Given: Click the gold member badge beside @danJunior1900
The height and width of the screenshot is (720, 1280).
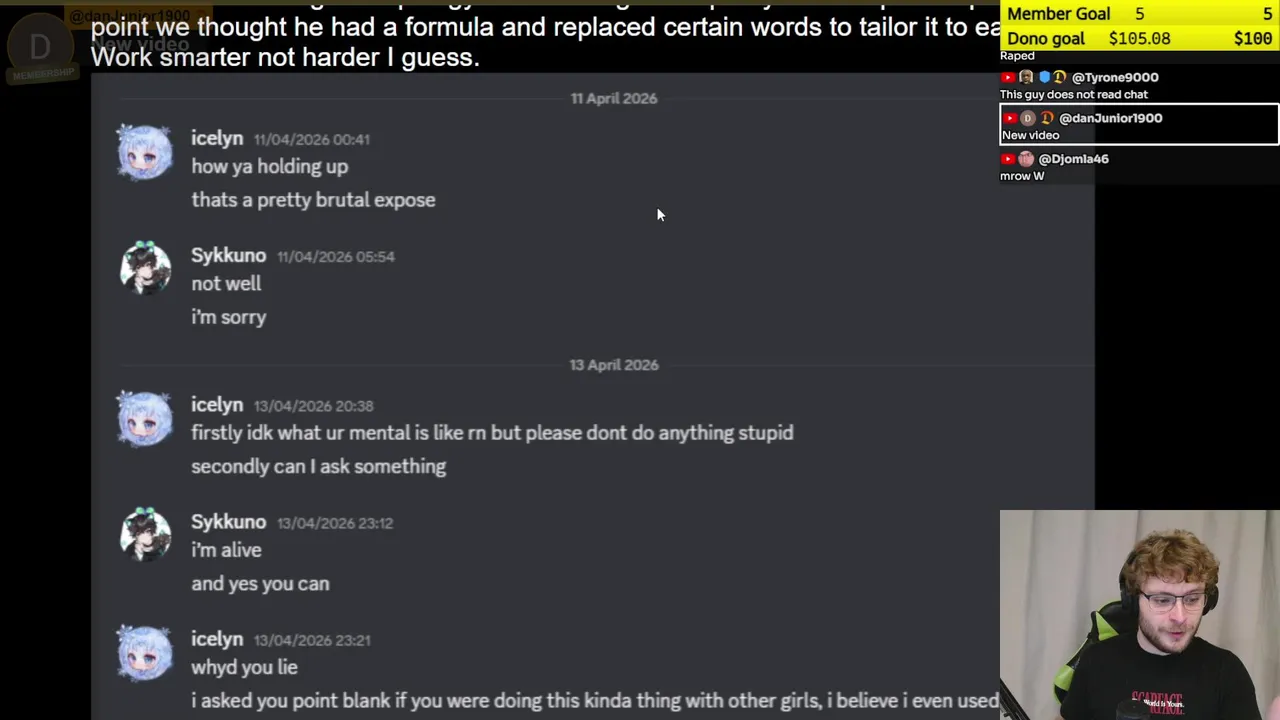Looking at the screenshot, I should 1047,118.
